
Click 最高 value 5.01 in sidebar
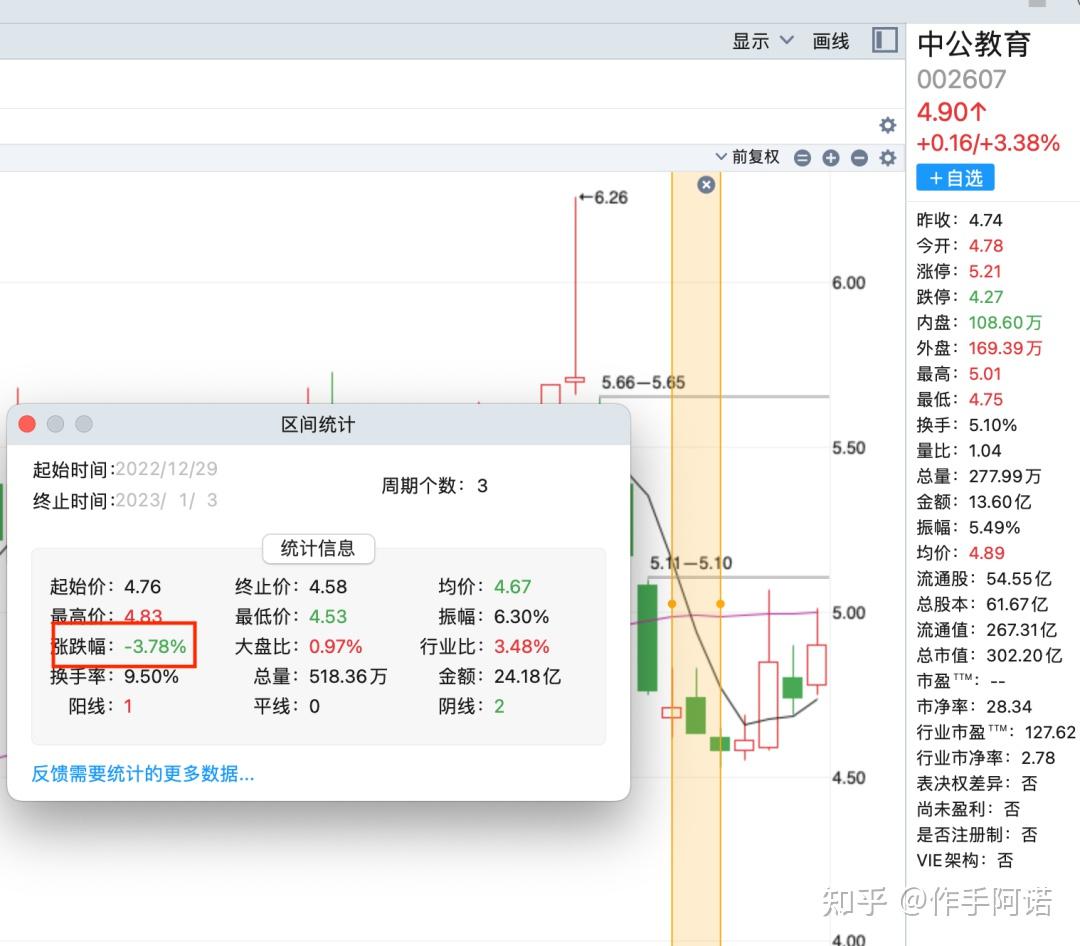[985, 374]
